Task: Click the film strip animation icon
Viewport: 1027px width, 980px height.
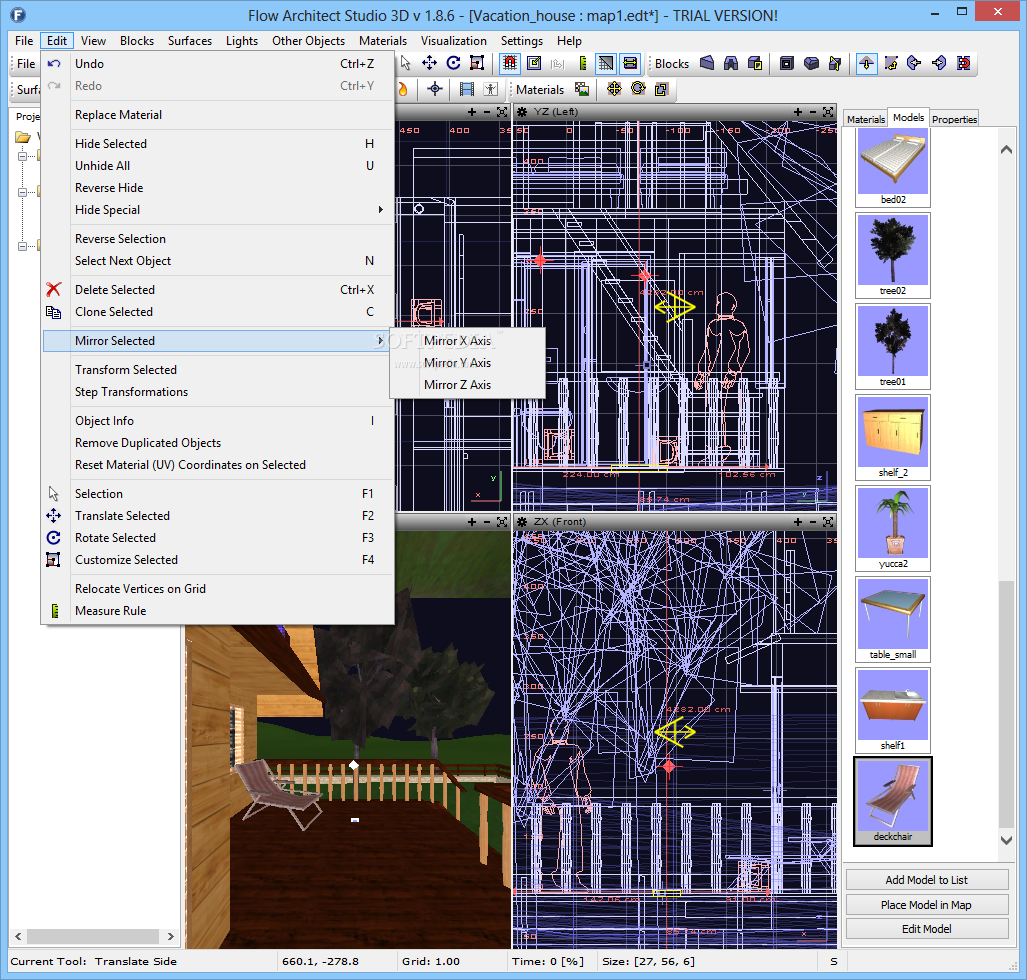Action: click(467, 89)
